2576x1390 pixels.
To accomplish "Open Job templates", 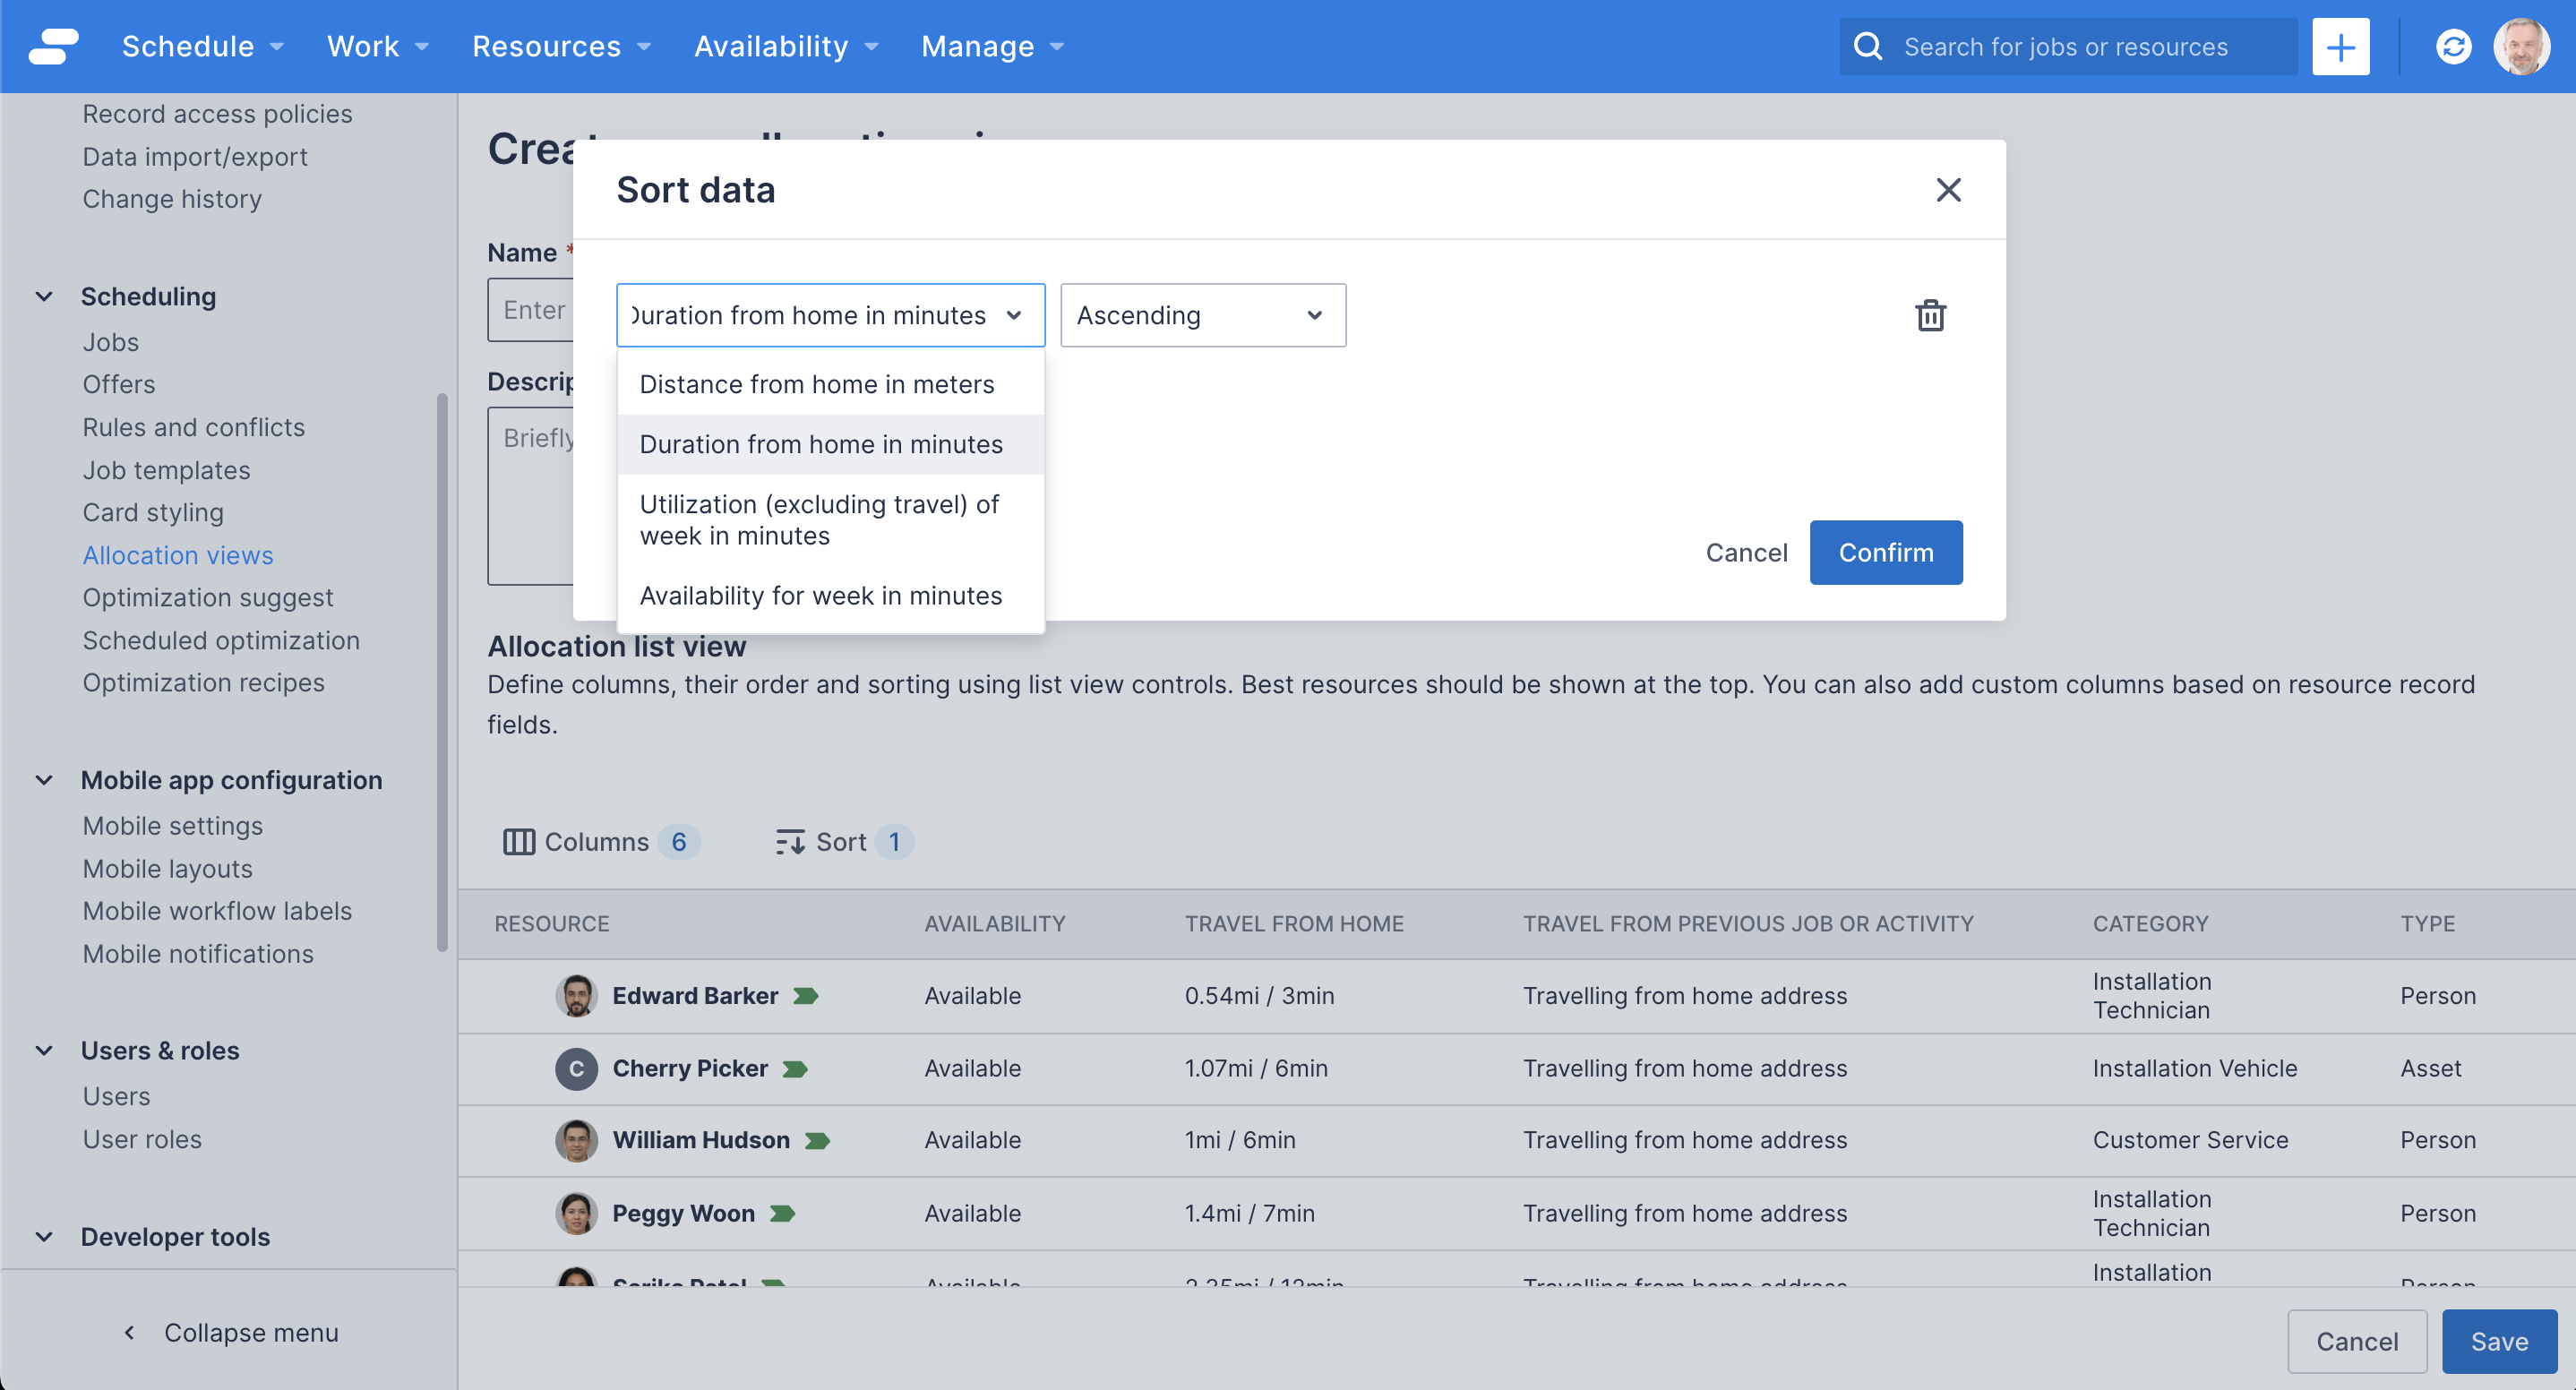I will [166, 470].
